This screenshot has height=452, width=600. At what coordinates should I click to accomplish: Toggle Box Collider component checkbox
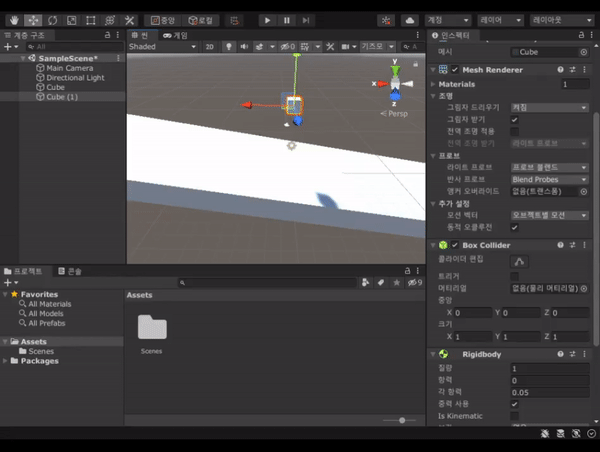455,245
